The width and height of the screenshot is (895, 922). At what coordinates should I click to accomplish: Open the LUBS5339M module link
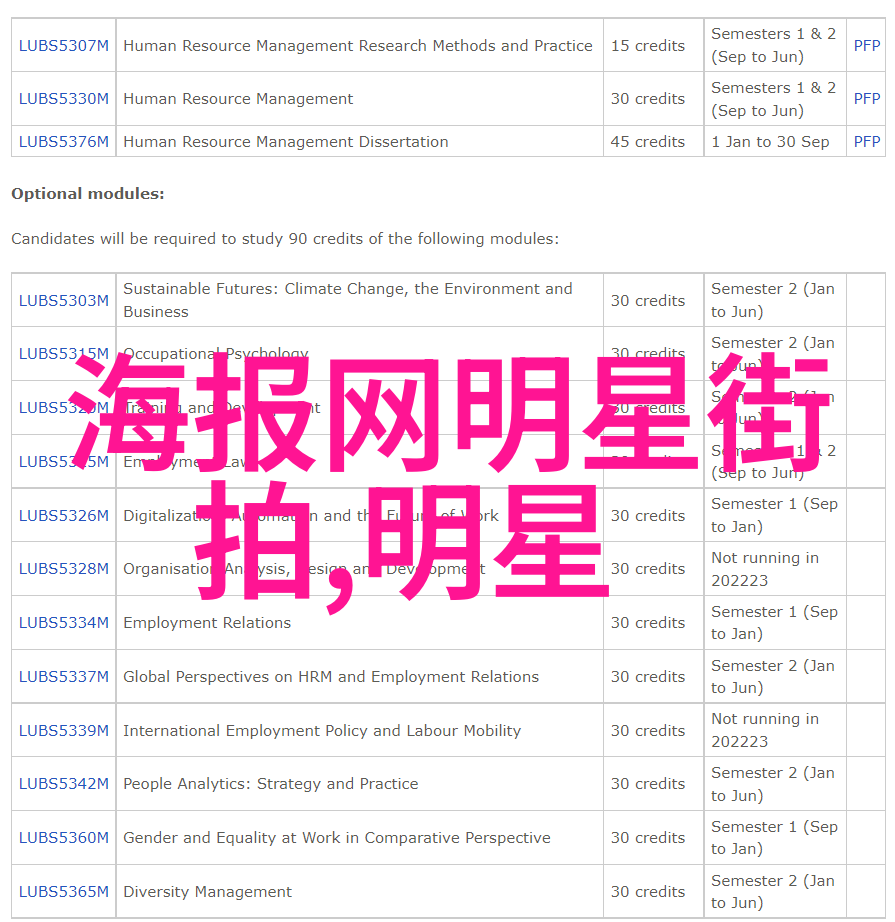pos(64,730)
